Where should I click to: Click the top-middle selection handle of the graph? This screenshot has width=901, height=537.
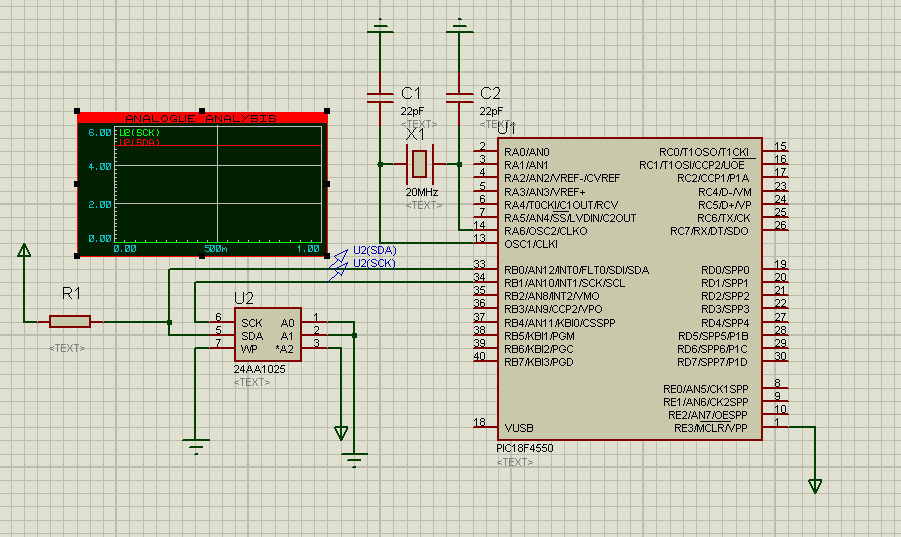coord(202,111)
